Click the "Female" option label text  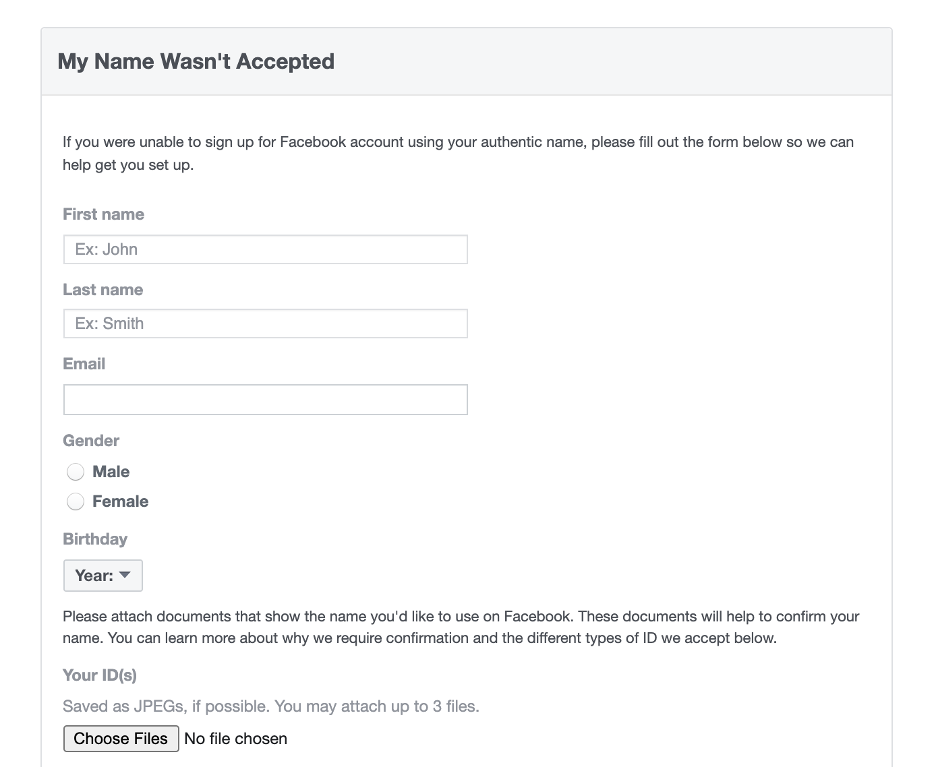(x=120, y=501)
